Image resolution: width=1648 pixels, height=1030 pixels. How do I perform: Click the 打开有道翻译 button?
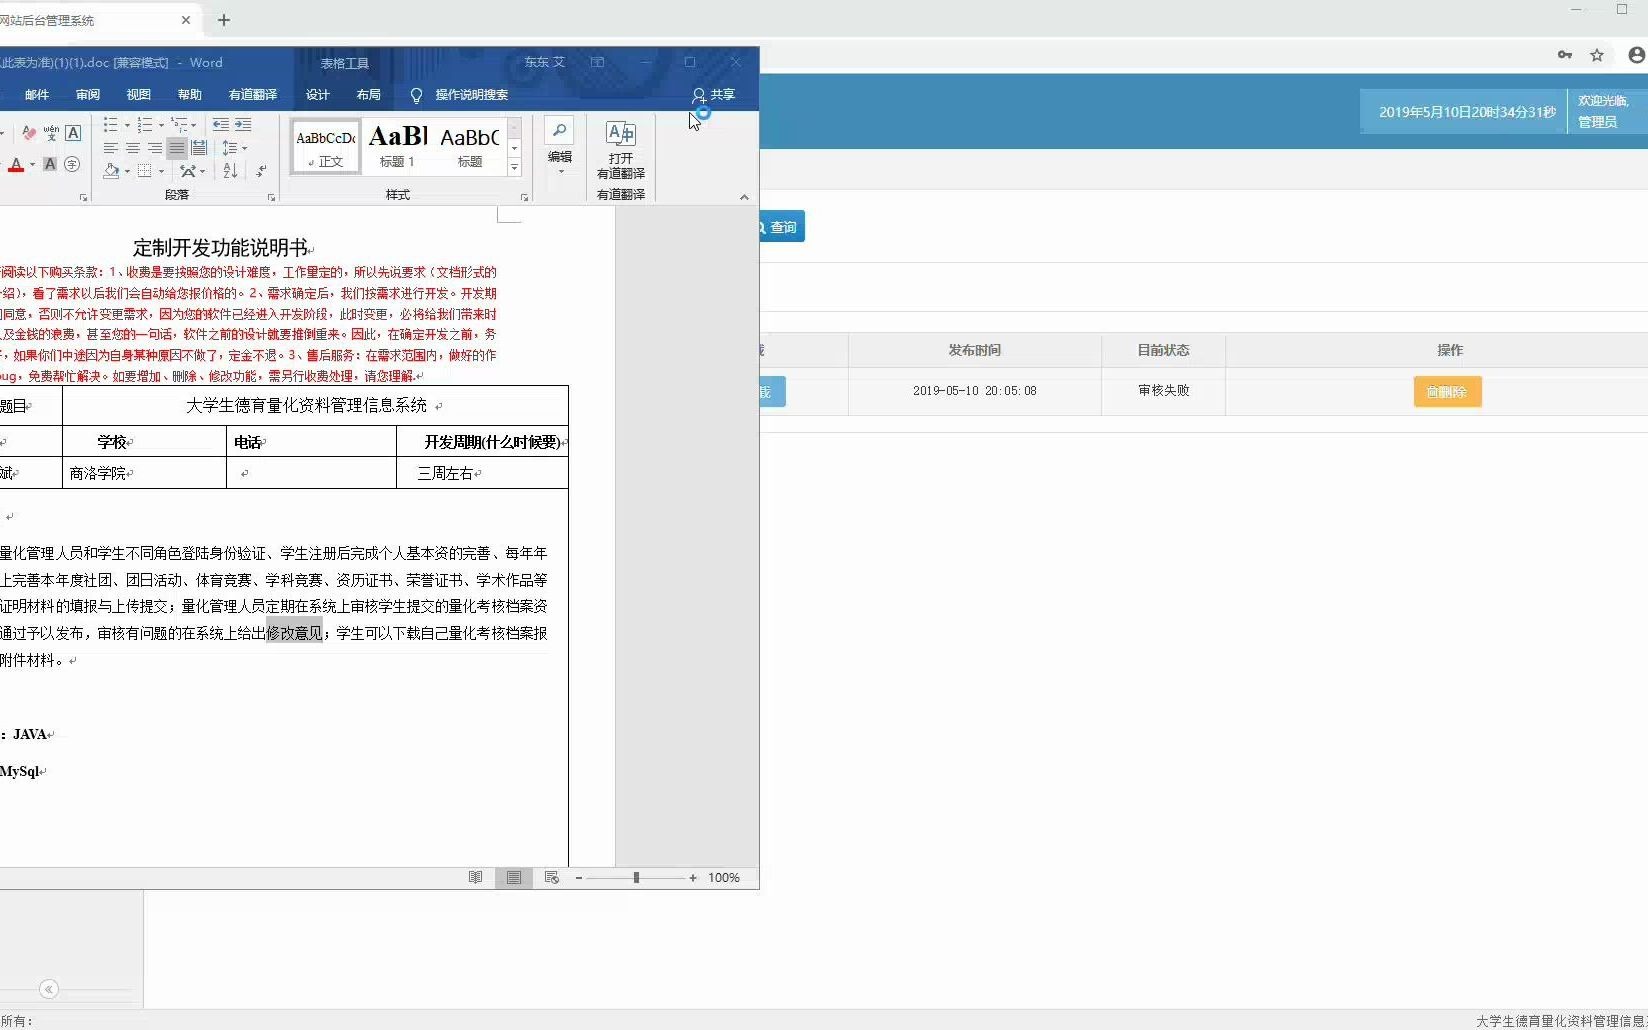tap(621, 150)
